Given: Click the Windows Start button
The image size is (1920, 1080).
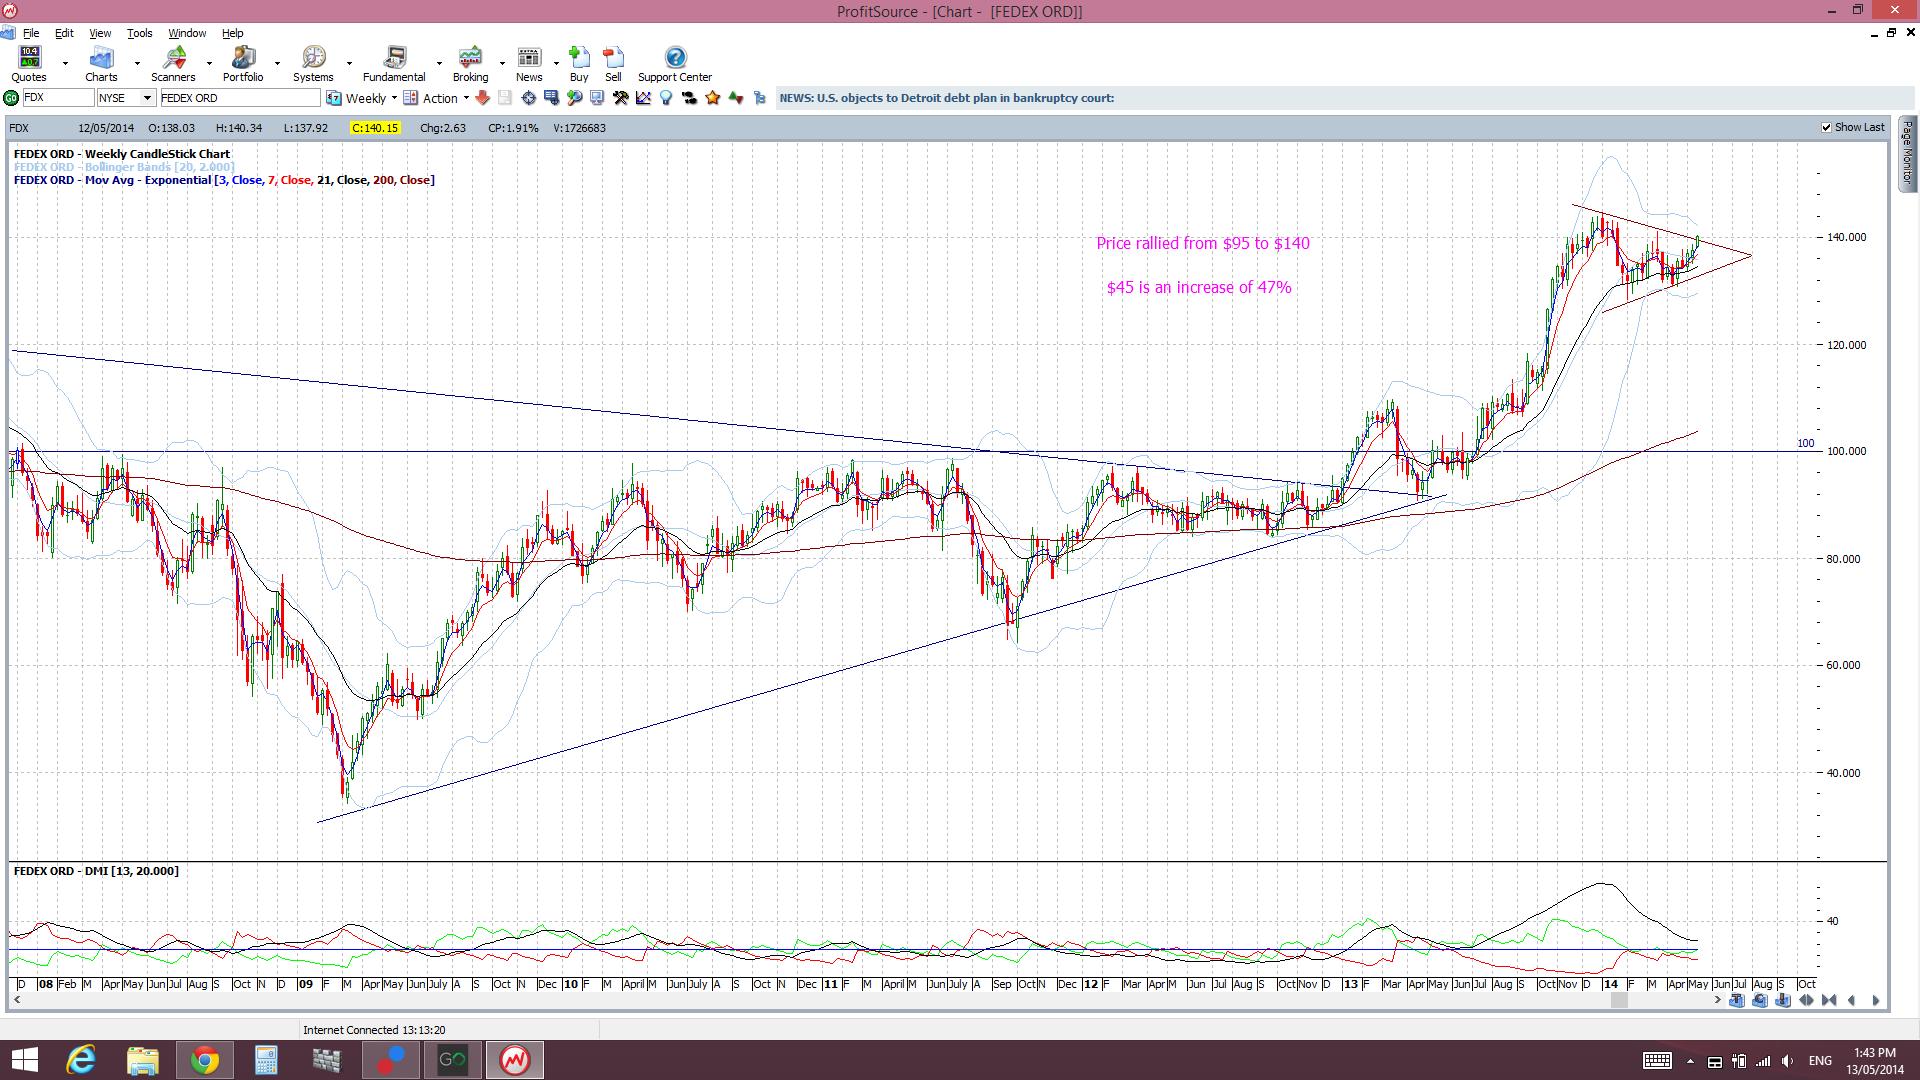Looking at the screenshot, I should (x=24, y=1060).
